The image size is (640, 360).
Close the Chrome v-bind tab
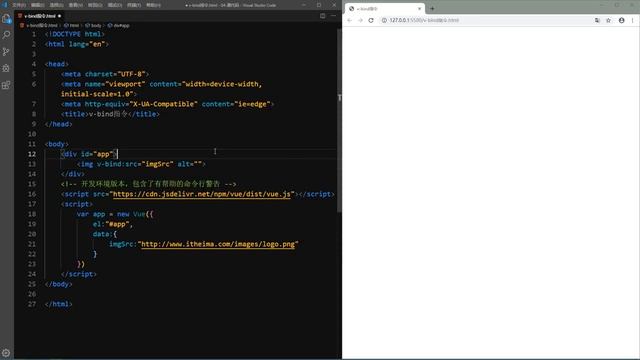[419, 8]
